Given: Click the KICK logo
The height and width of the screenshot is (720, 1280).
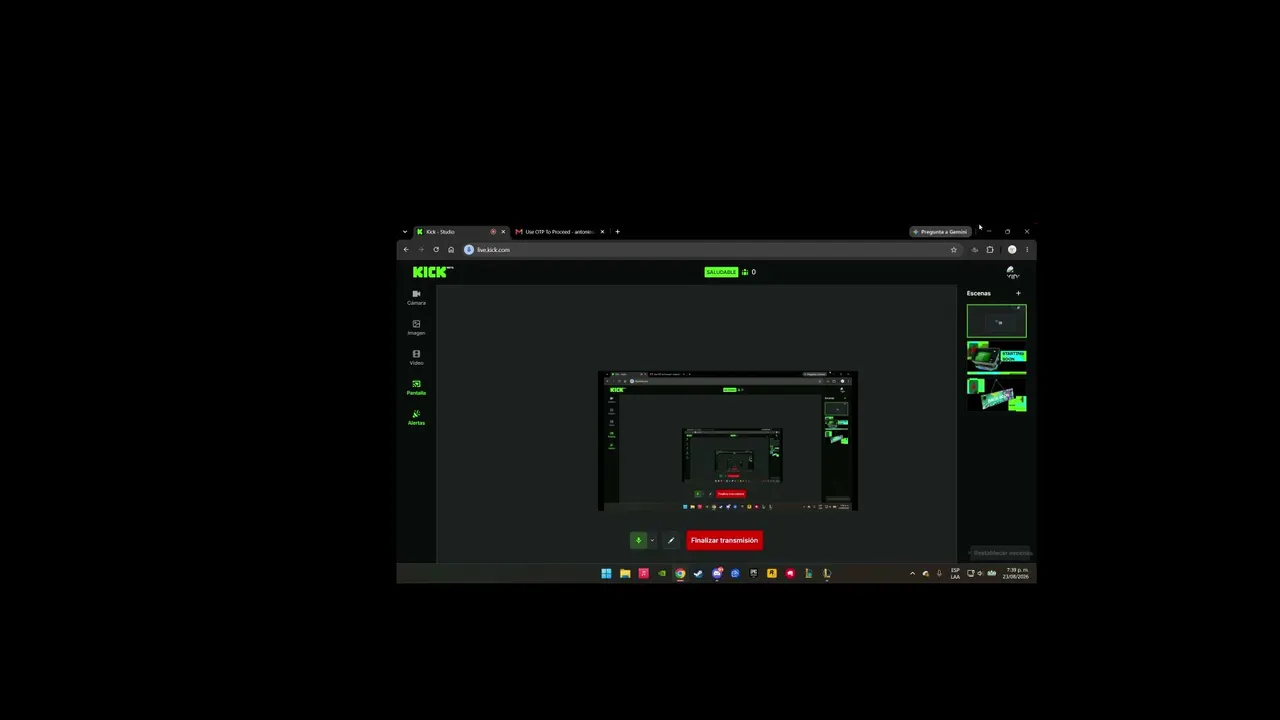Looking at the screenshot, I should tap(432, 272).
